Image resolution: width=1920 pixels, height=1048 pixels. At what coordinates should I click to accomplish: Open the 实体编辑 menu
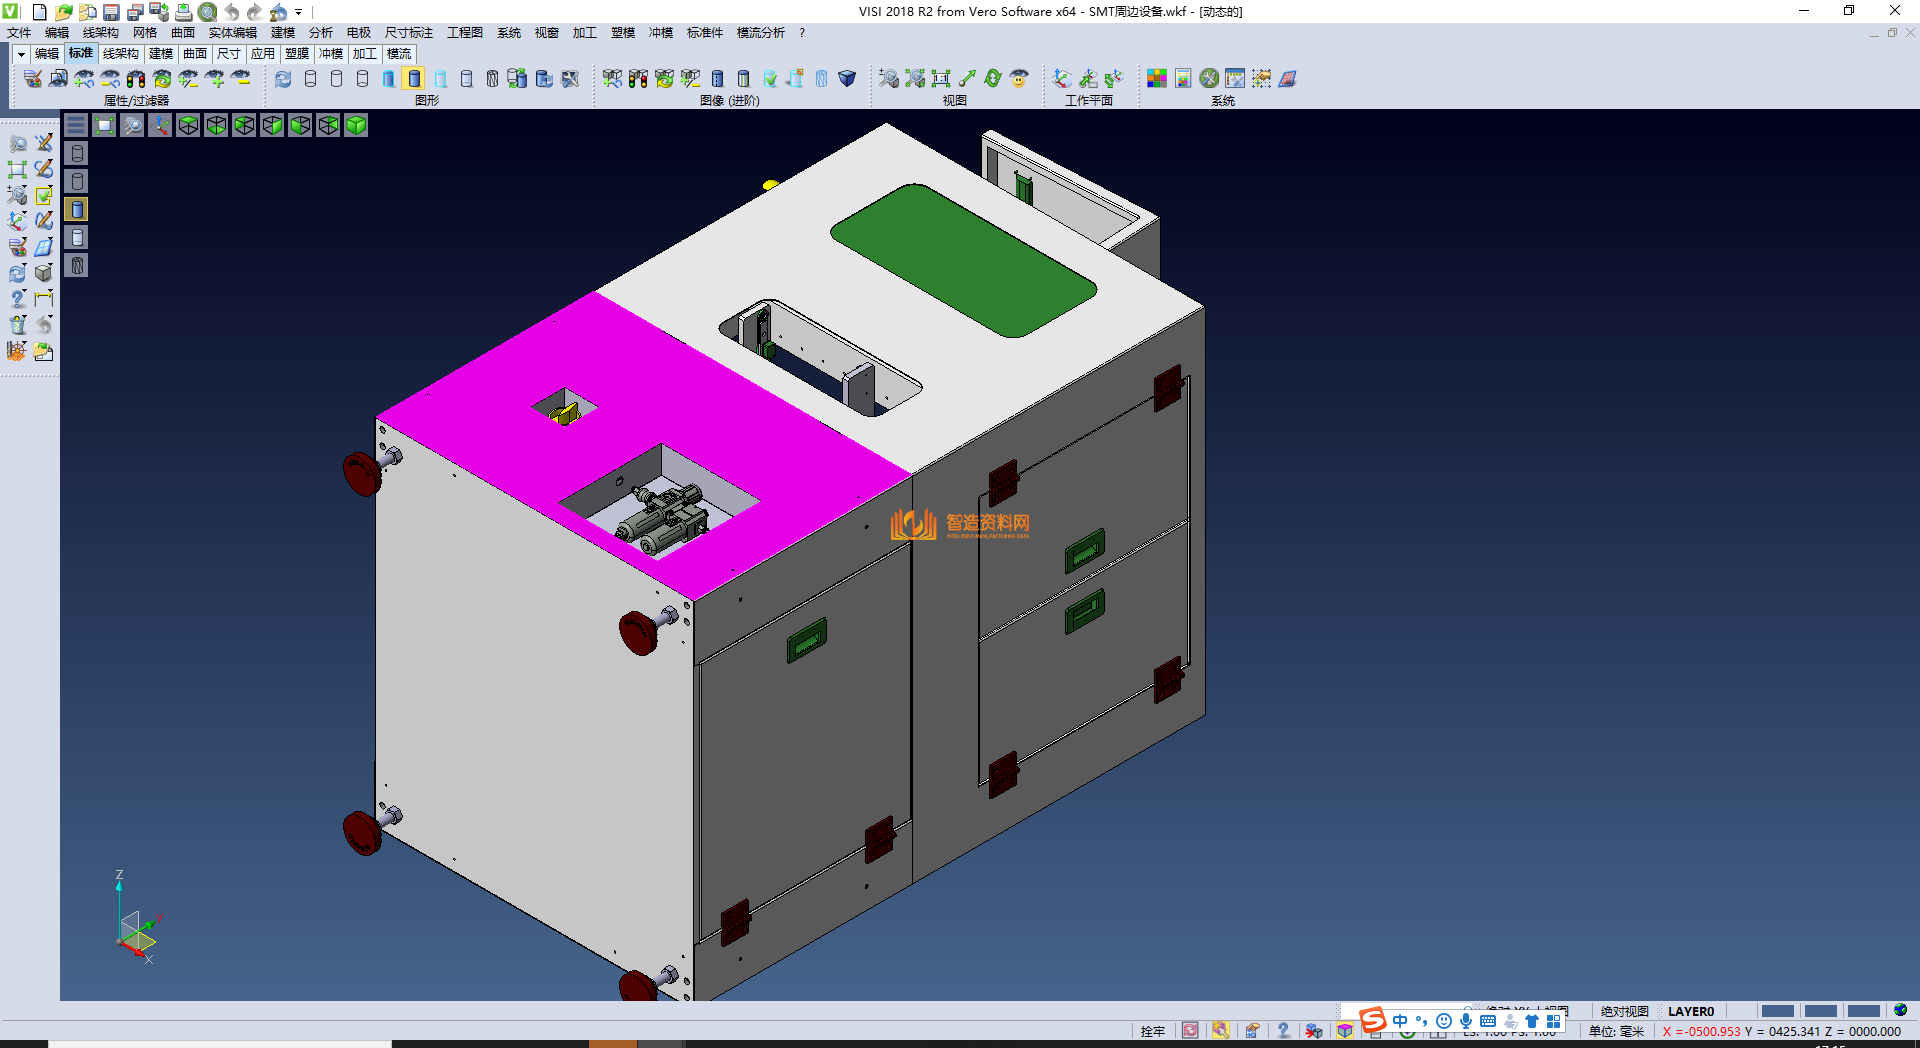pyautogui.click(x=232, y=33)
